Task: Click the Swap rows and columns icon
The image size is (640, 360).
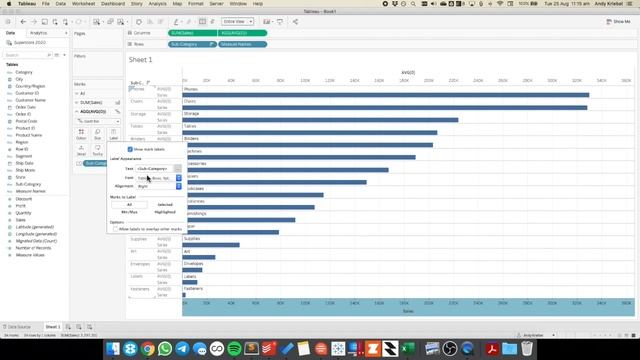Action: pos(139,22)
